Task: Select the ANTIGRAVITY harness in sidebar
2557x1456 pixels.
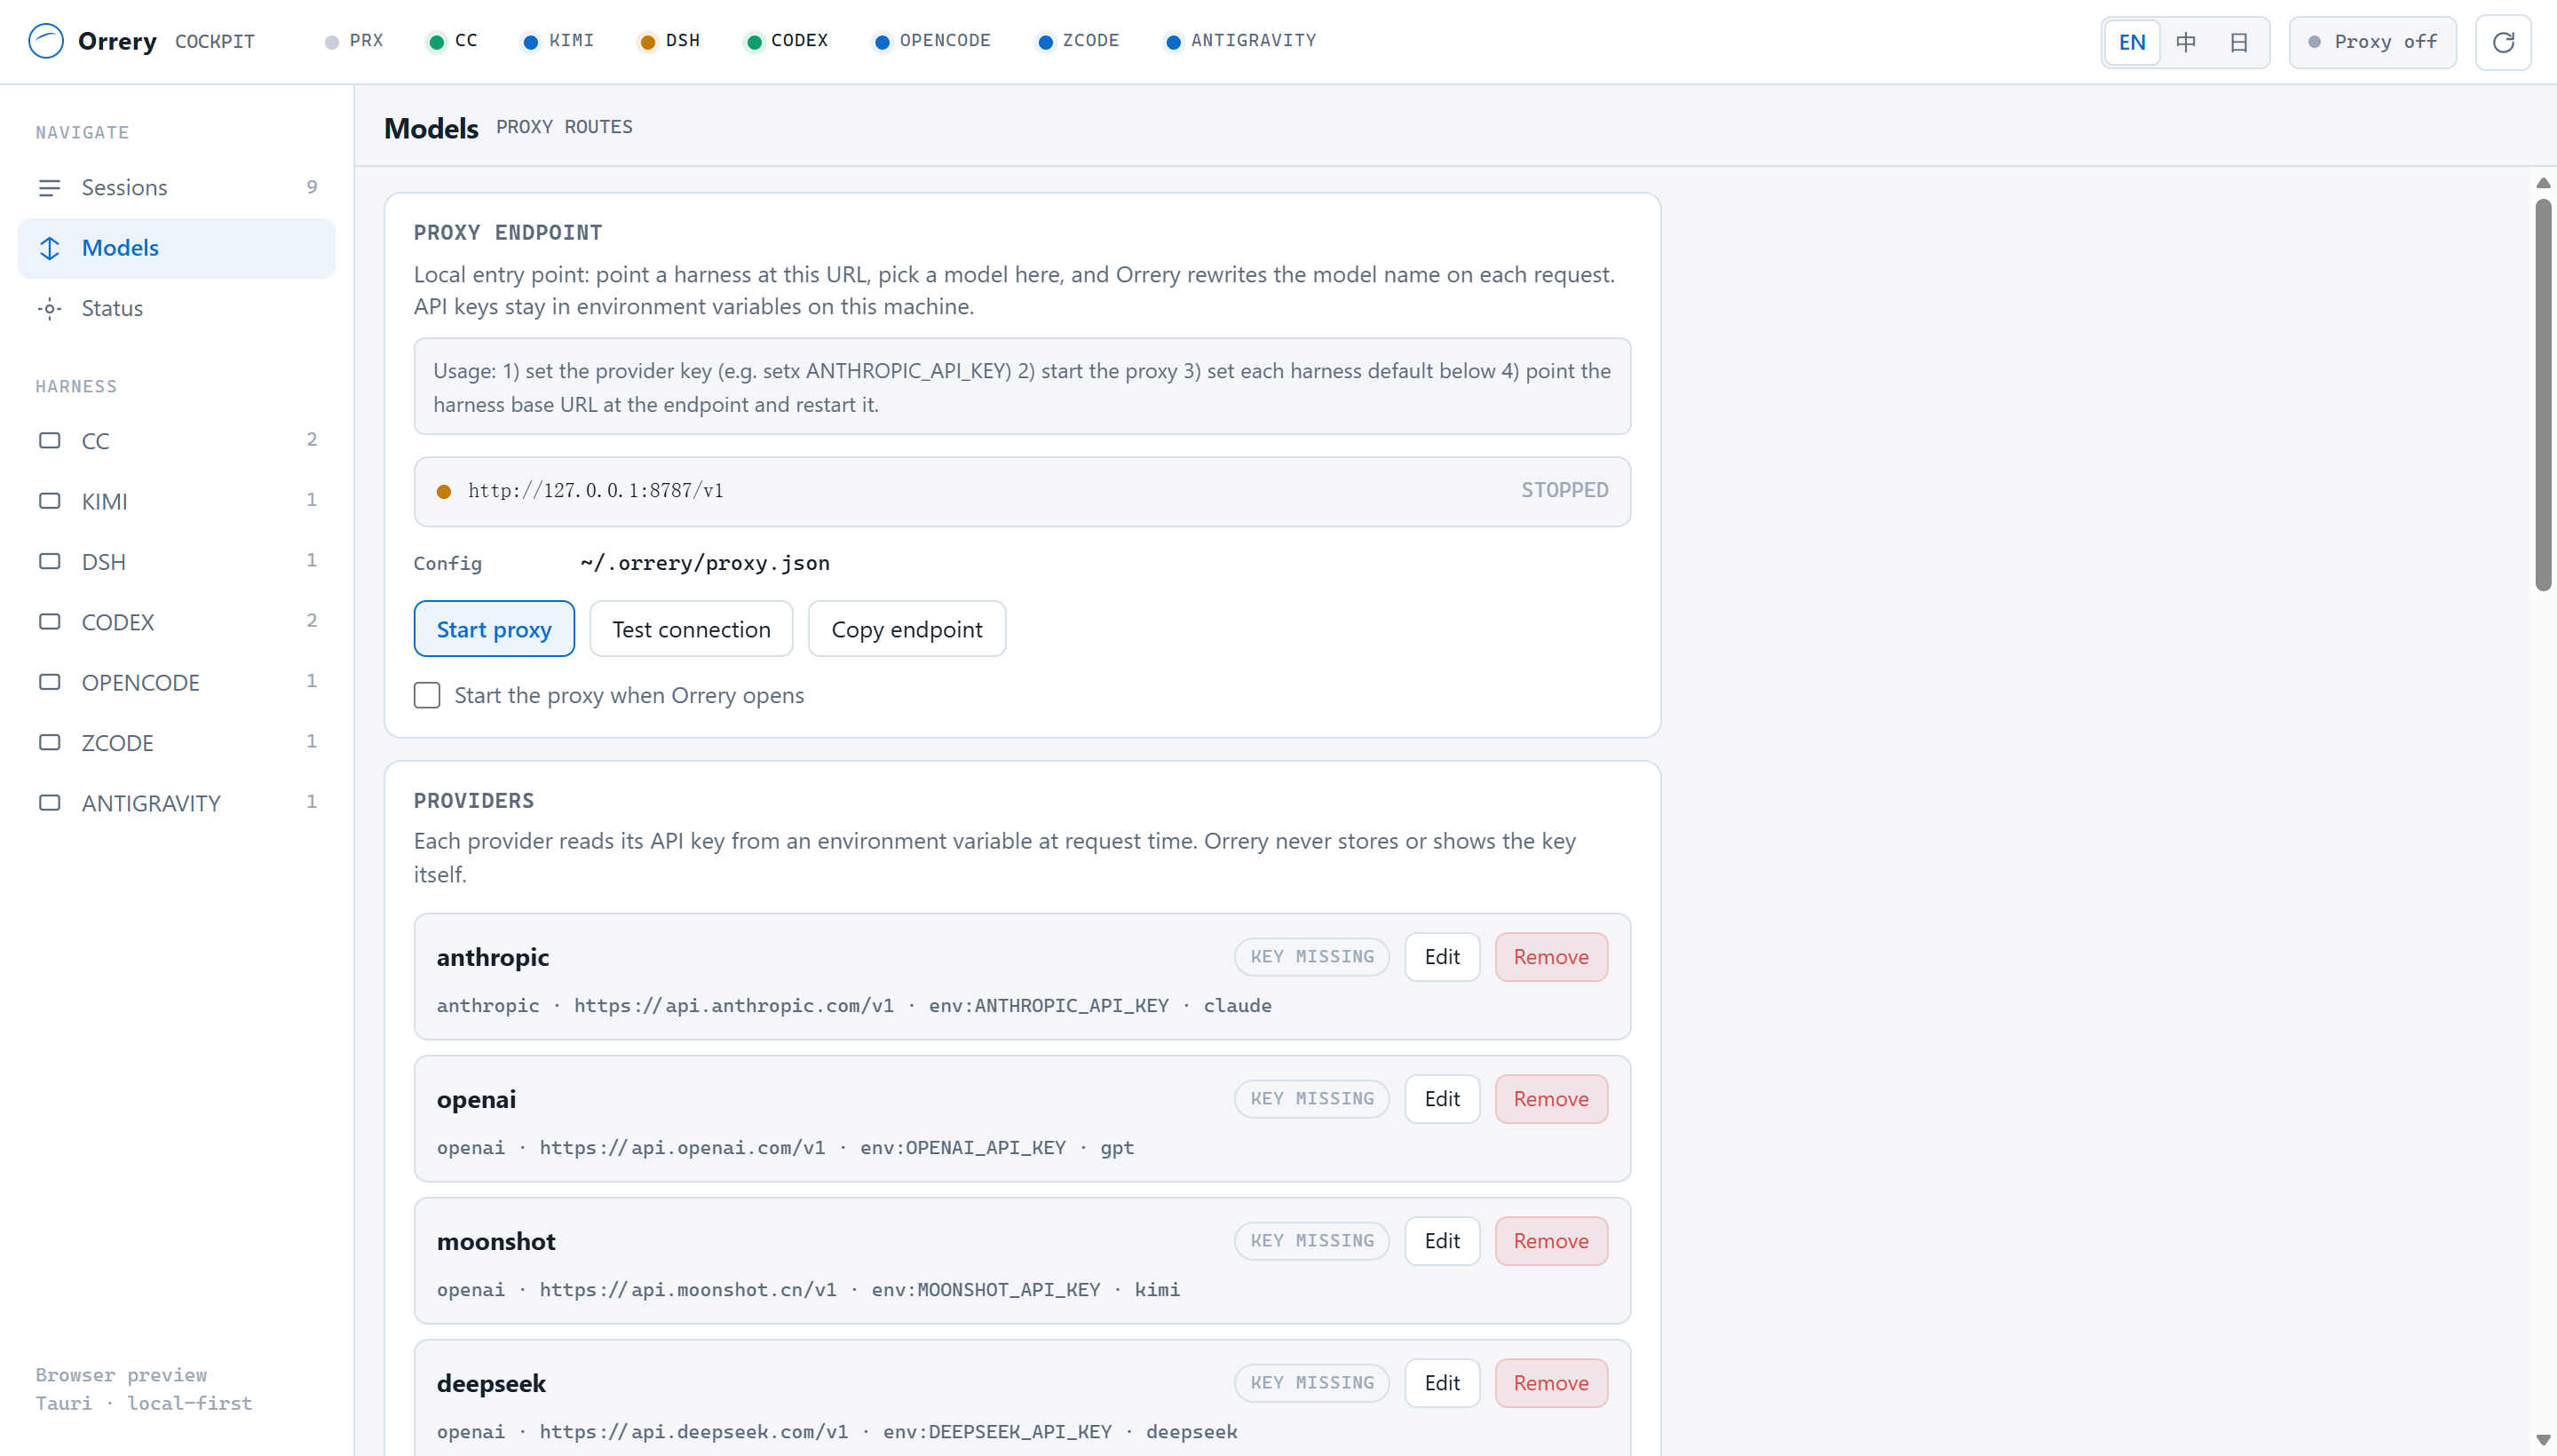Action: coord(177,802)
